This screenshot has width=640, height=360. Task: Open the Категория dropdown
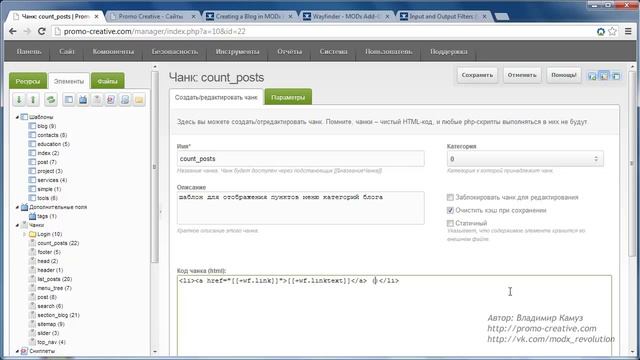[525, 159]
